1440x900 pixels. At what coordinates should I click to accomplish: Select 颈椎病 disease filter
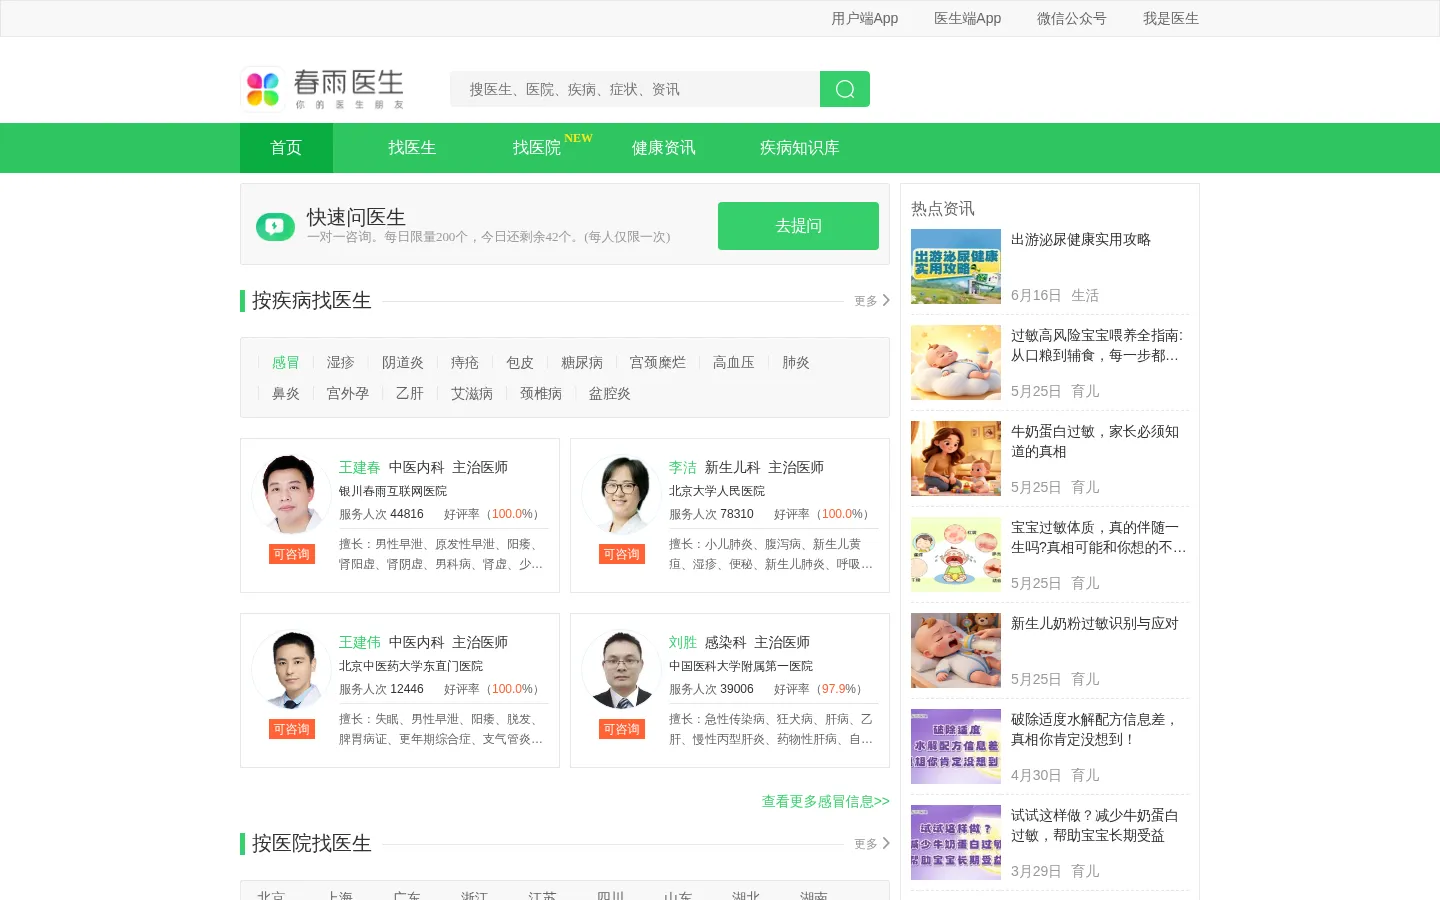coord(541,393)
